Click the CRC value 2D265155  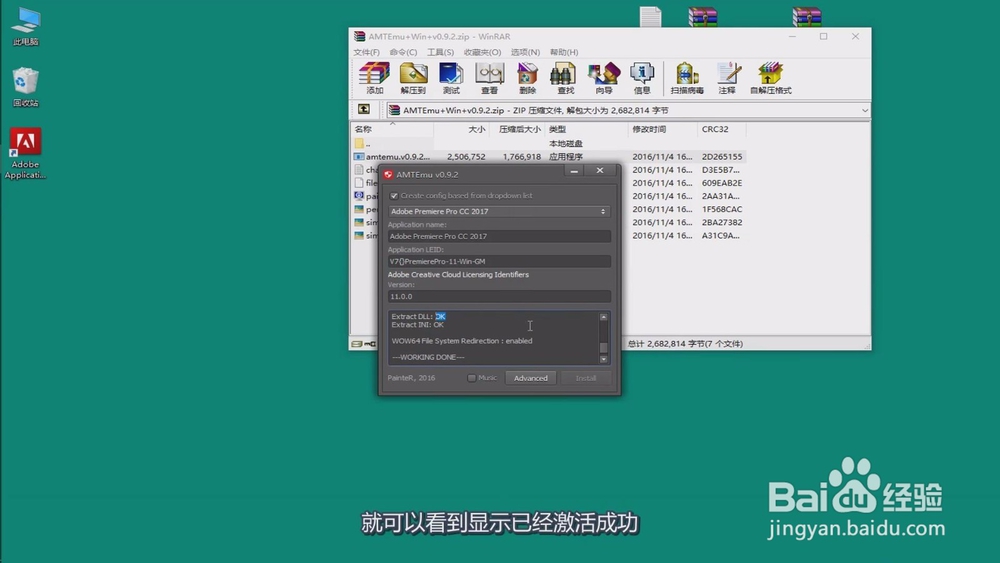(x=721, y=156)
